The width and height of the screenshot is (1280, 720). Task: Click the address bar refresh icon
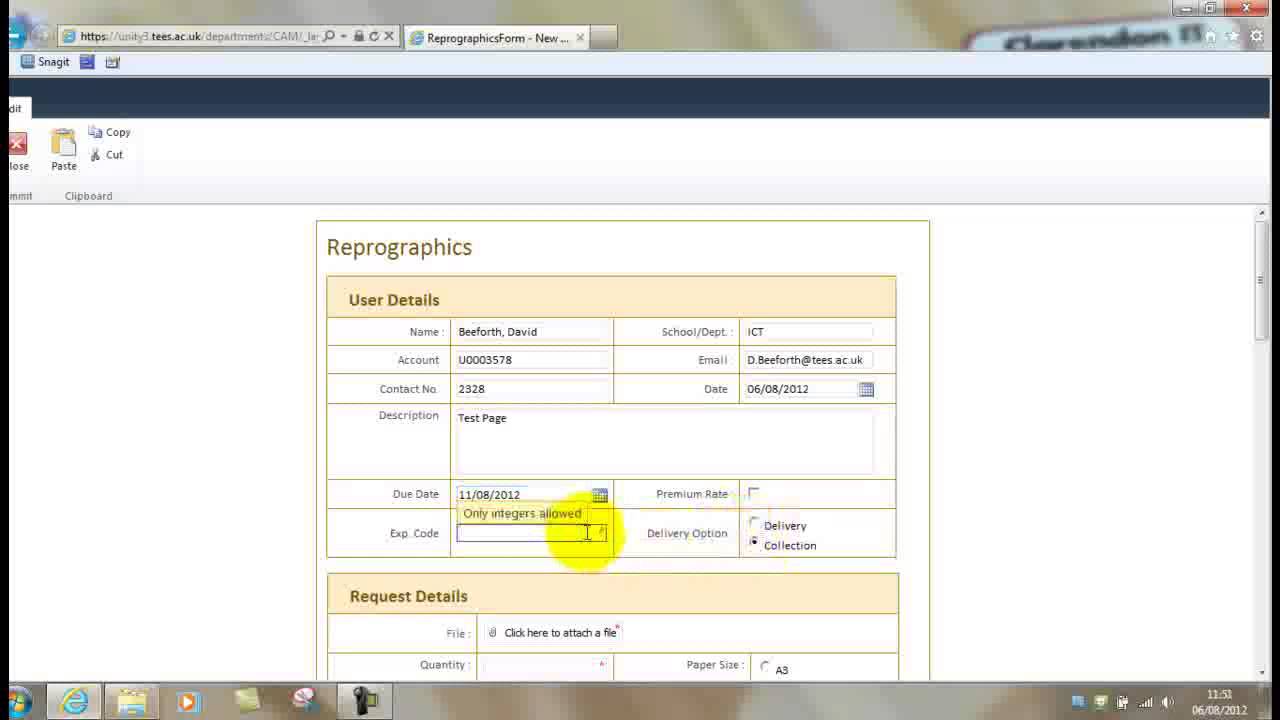click(x=374, y=36)
